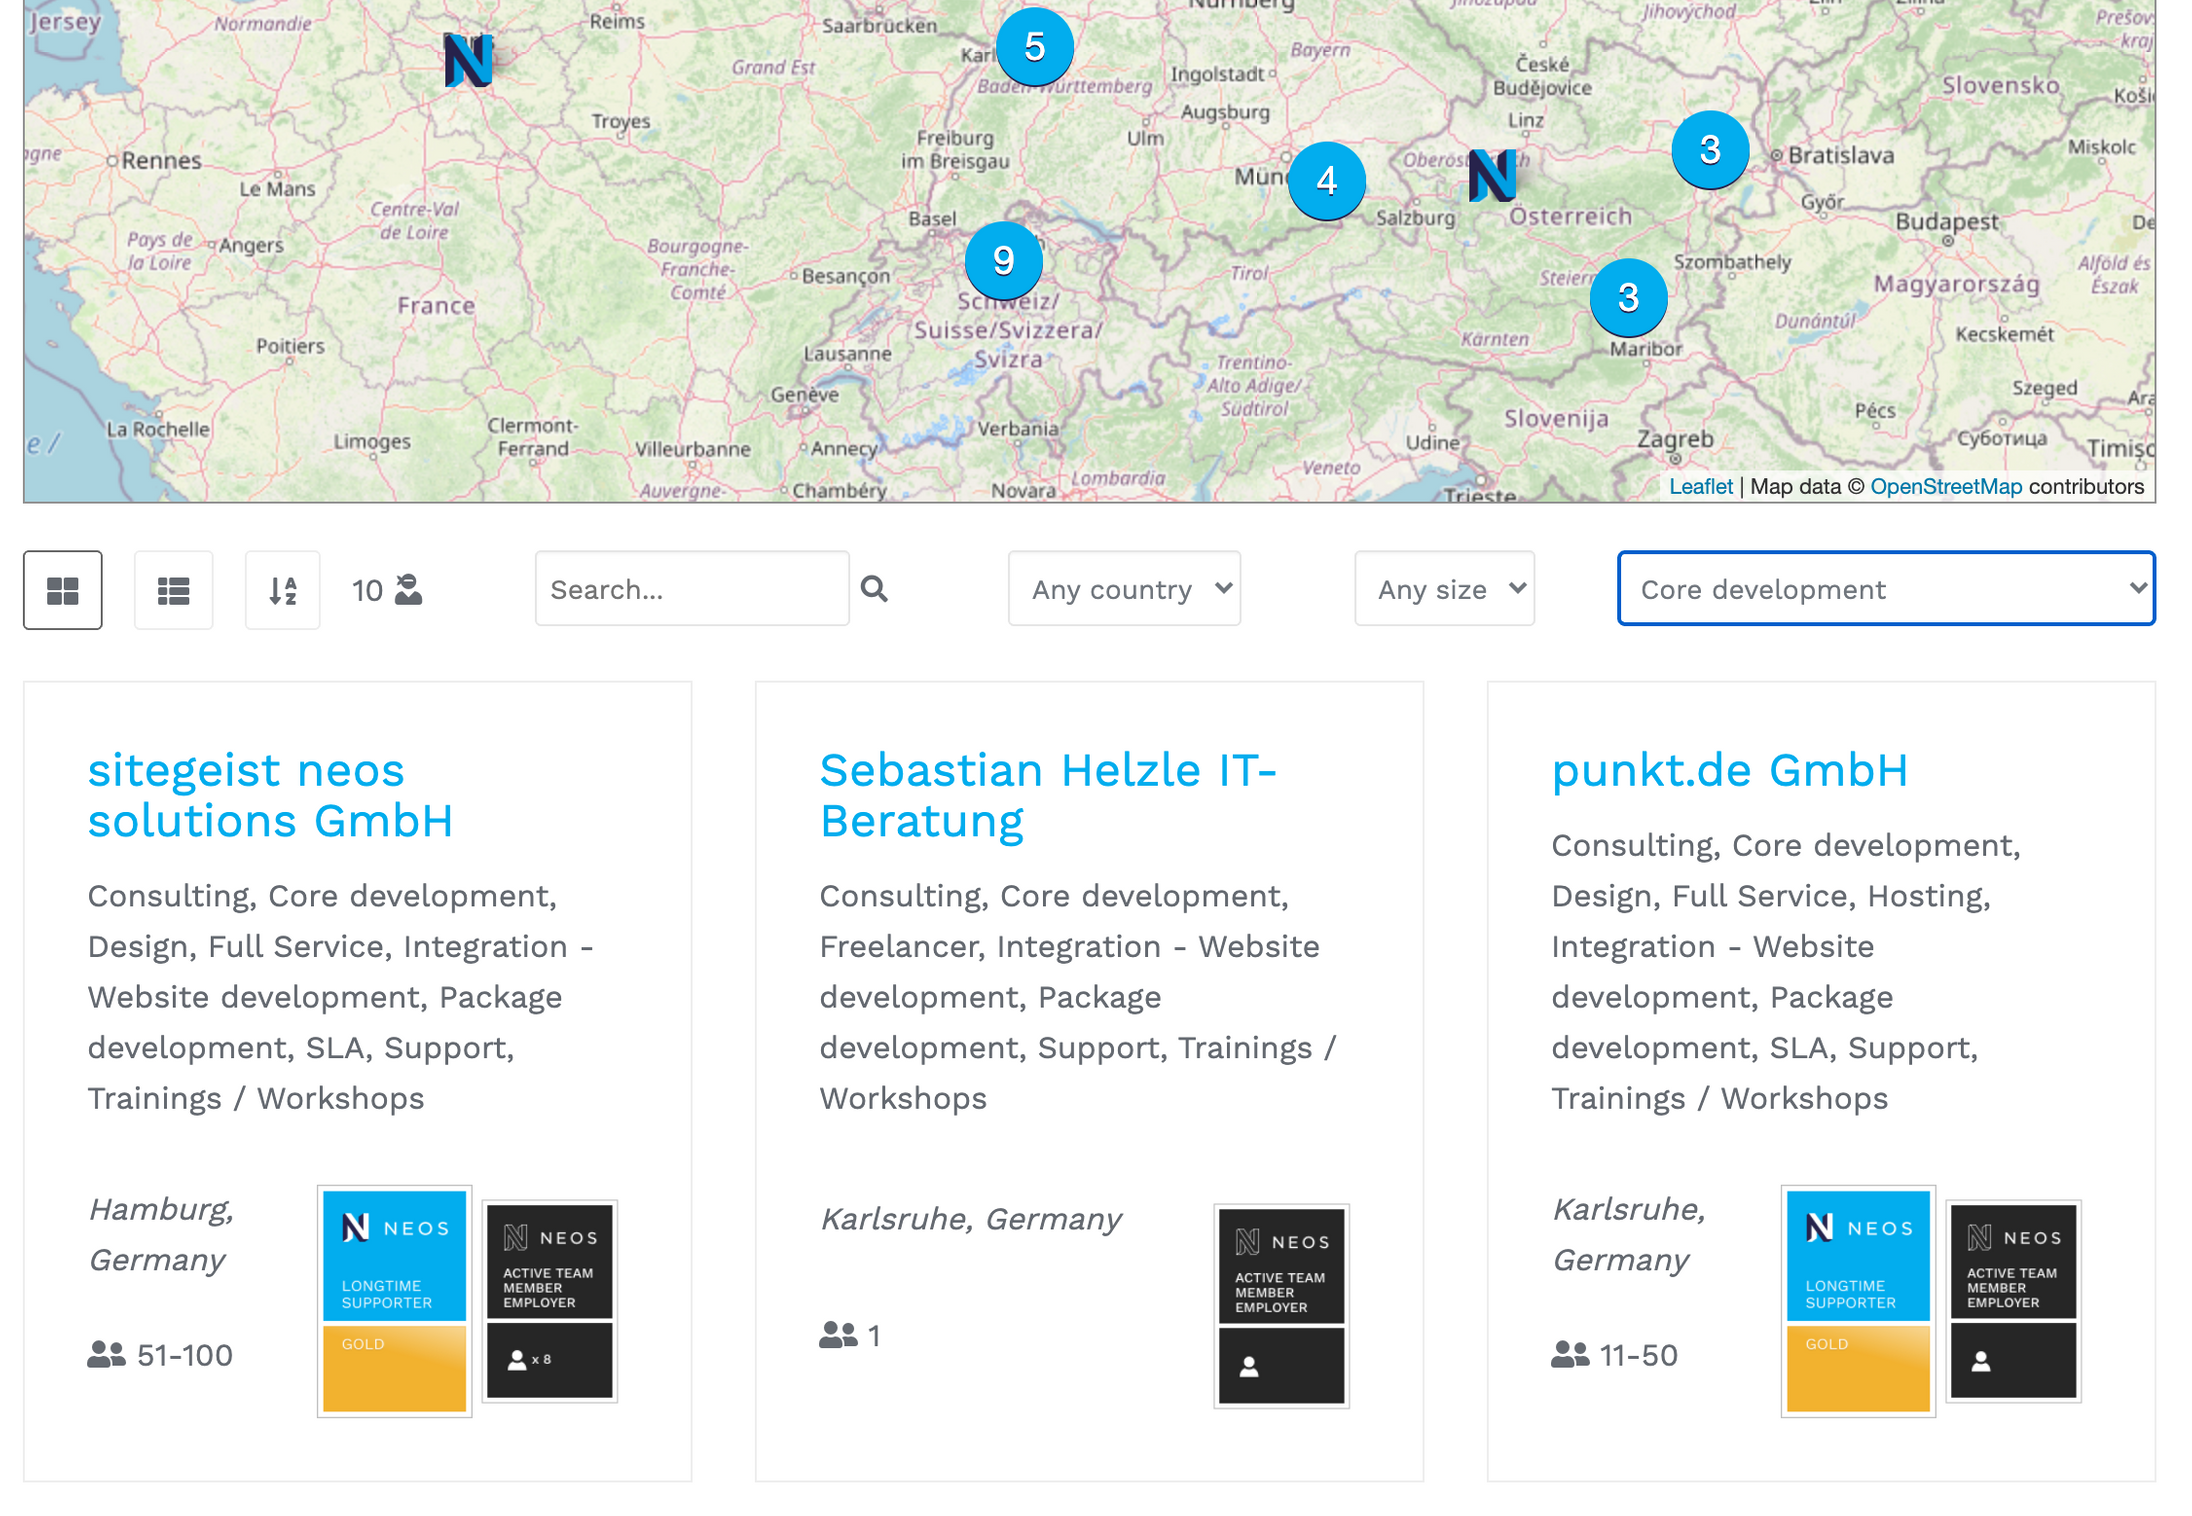Toggle alphabetical sort order

point(283,590)
